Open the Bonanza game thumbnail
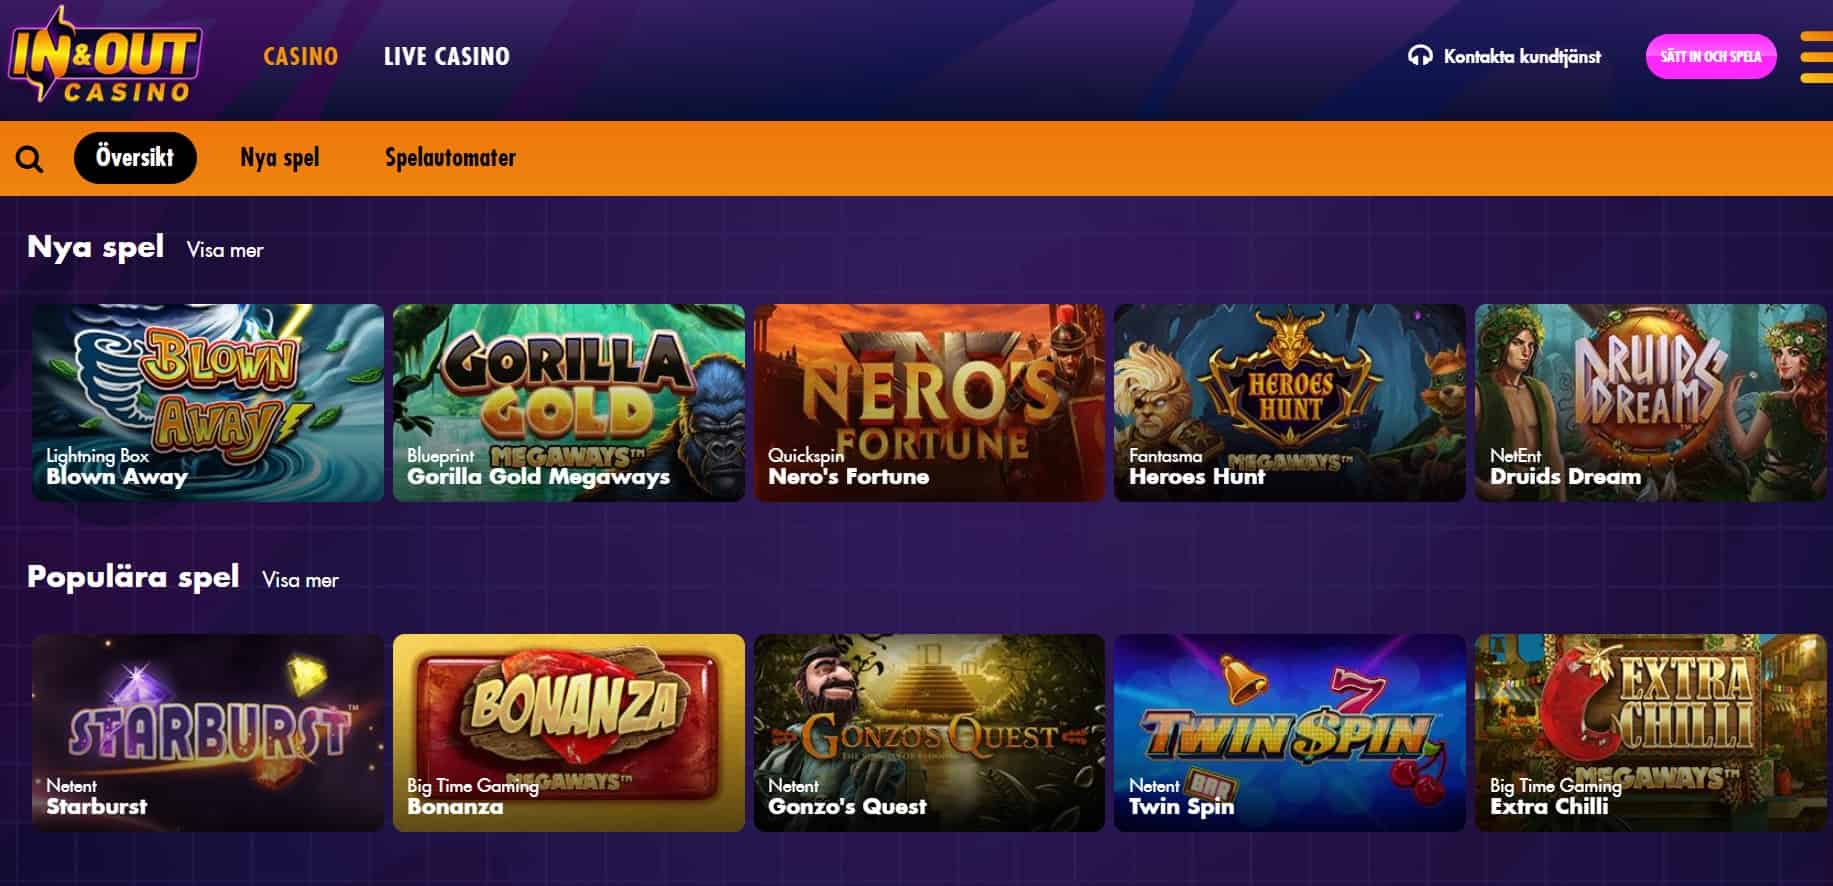The width and height of the screenshot is (1833, 886). (x=569, y=733)
